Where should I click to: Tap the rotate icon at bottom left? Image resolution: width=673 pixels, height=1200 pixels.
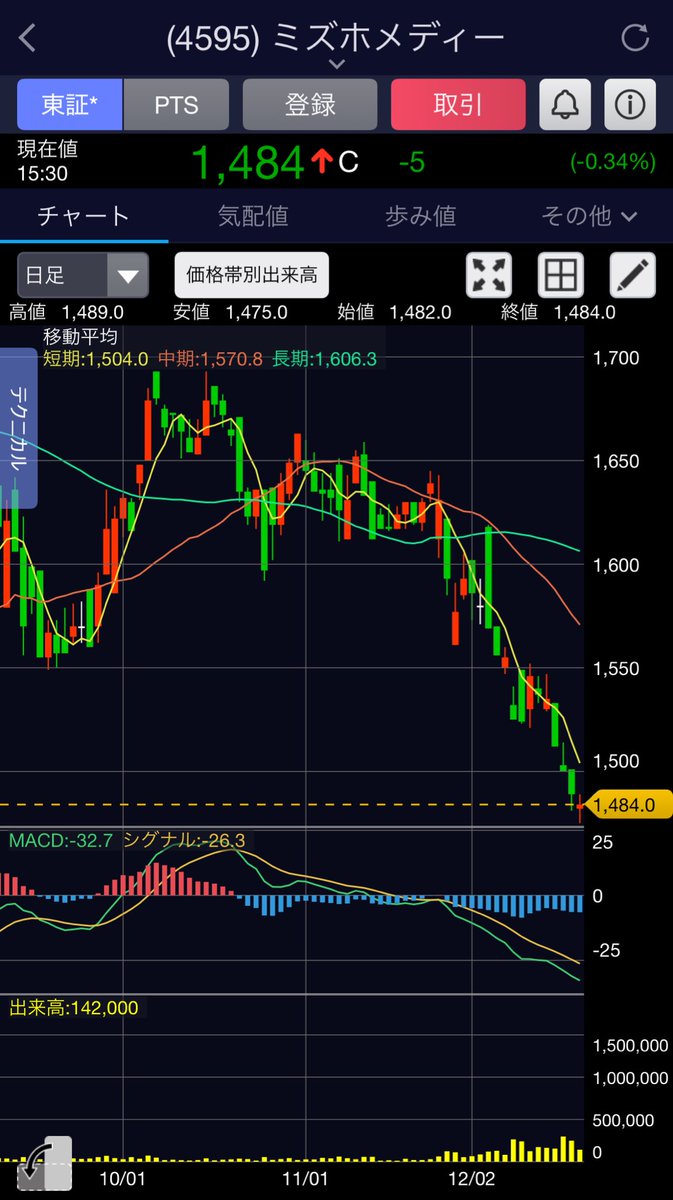[x=44, y=1164]
